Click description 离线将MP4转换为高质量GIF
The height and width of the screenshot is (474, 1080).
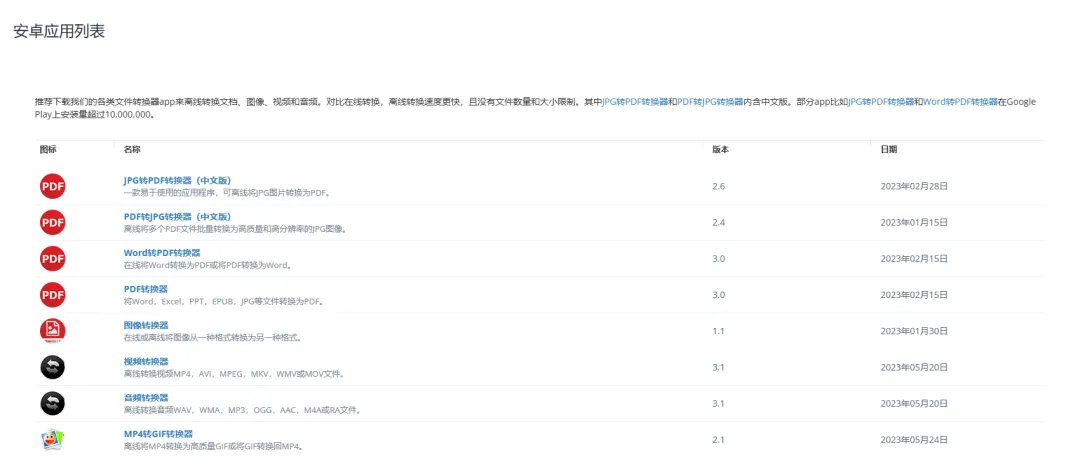click(x=214, y=446)
